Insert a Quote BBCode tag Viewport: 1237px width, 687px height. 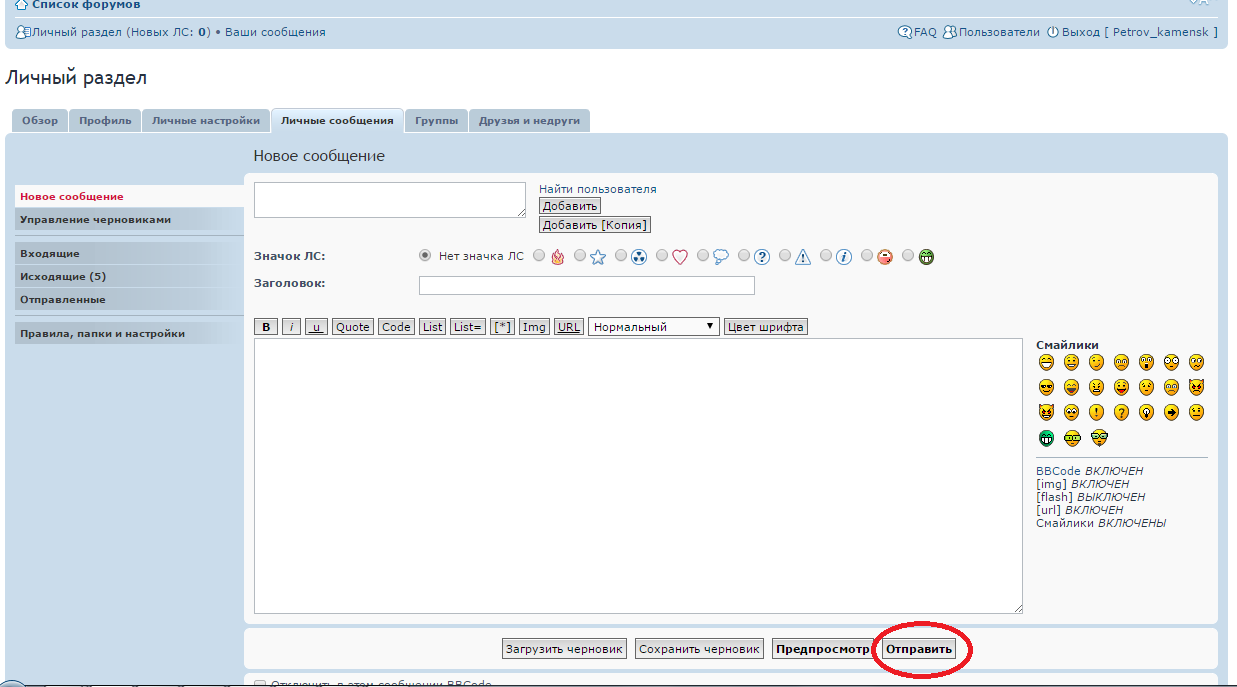click(x=353, y=327)
